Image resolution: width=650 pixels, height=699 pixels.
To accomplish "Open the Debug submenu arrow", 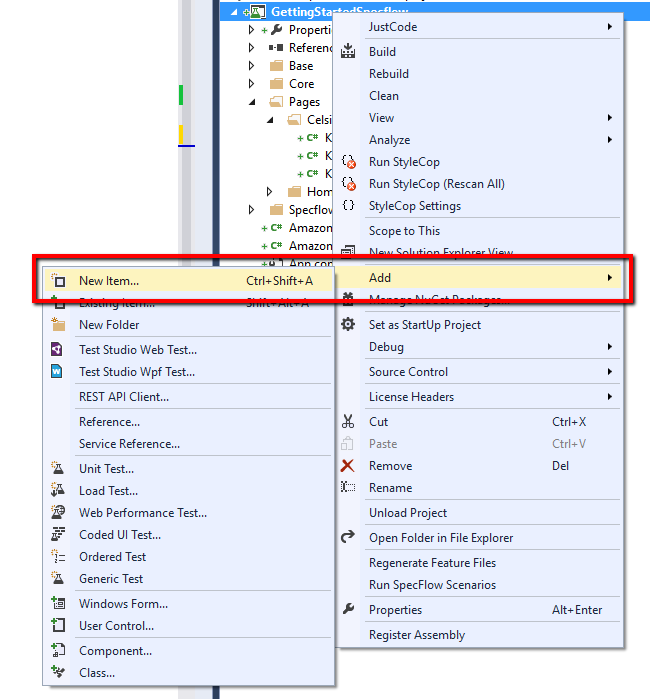I will (x=610, y=347).
